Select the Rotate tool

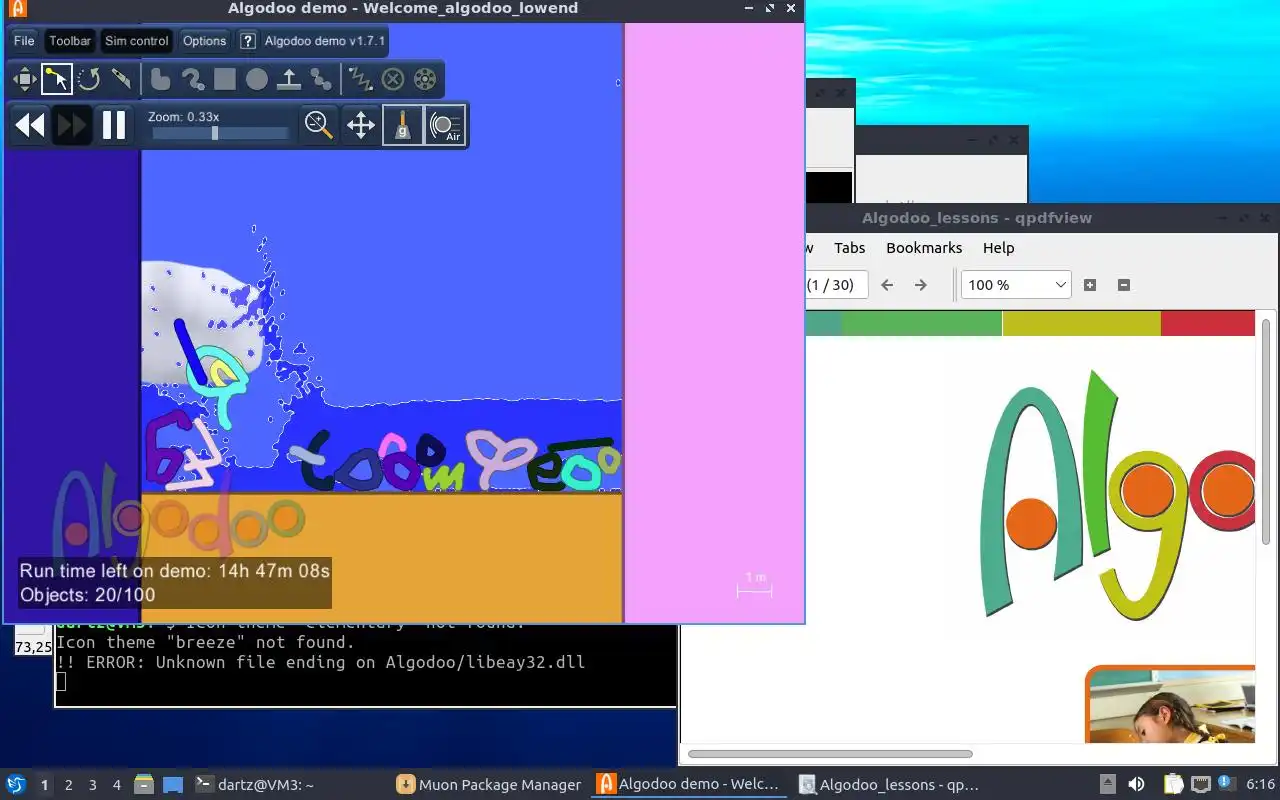click(88, 79)
